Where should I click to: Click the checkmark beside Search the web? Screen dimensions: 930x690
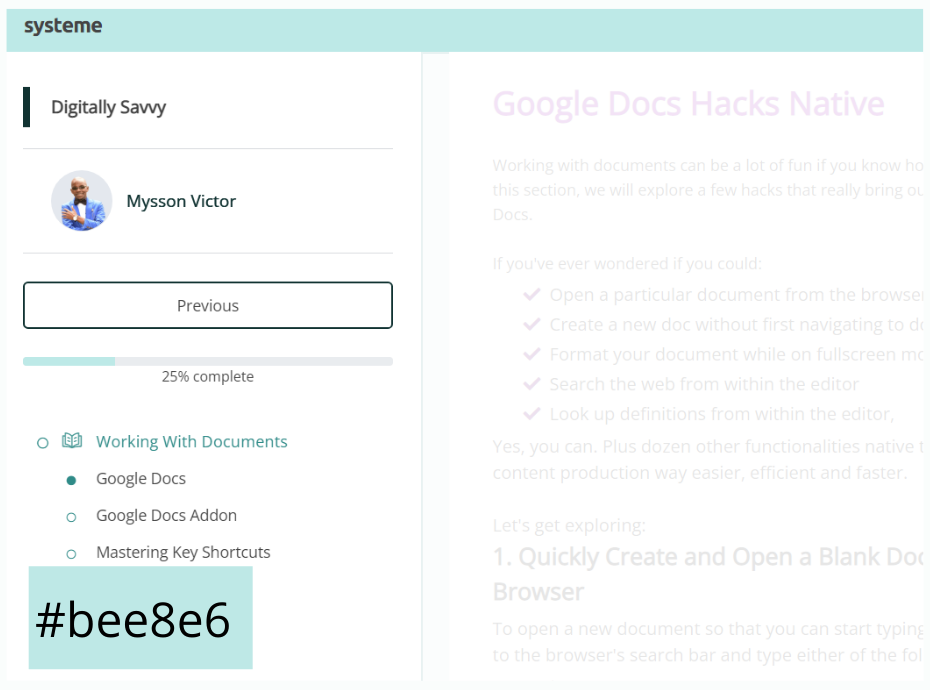tap(532, 384)
